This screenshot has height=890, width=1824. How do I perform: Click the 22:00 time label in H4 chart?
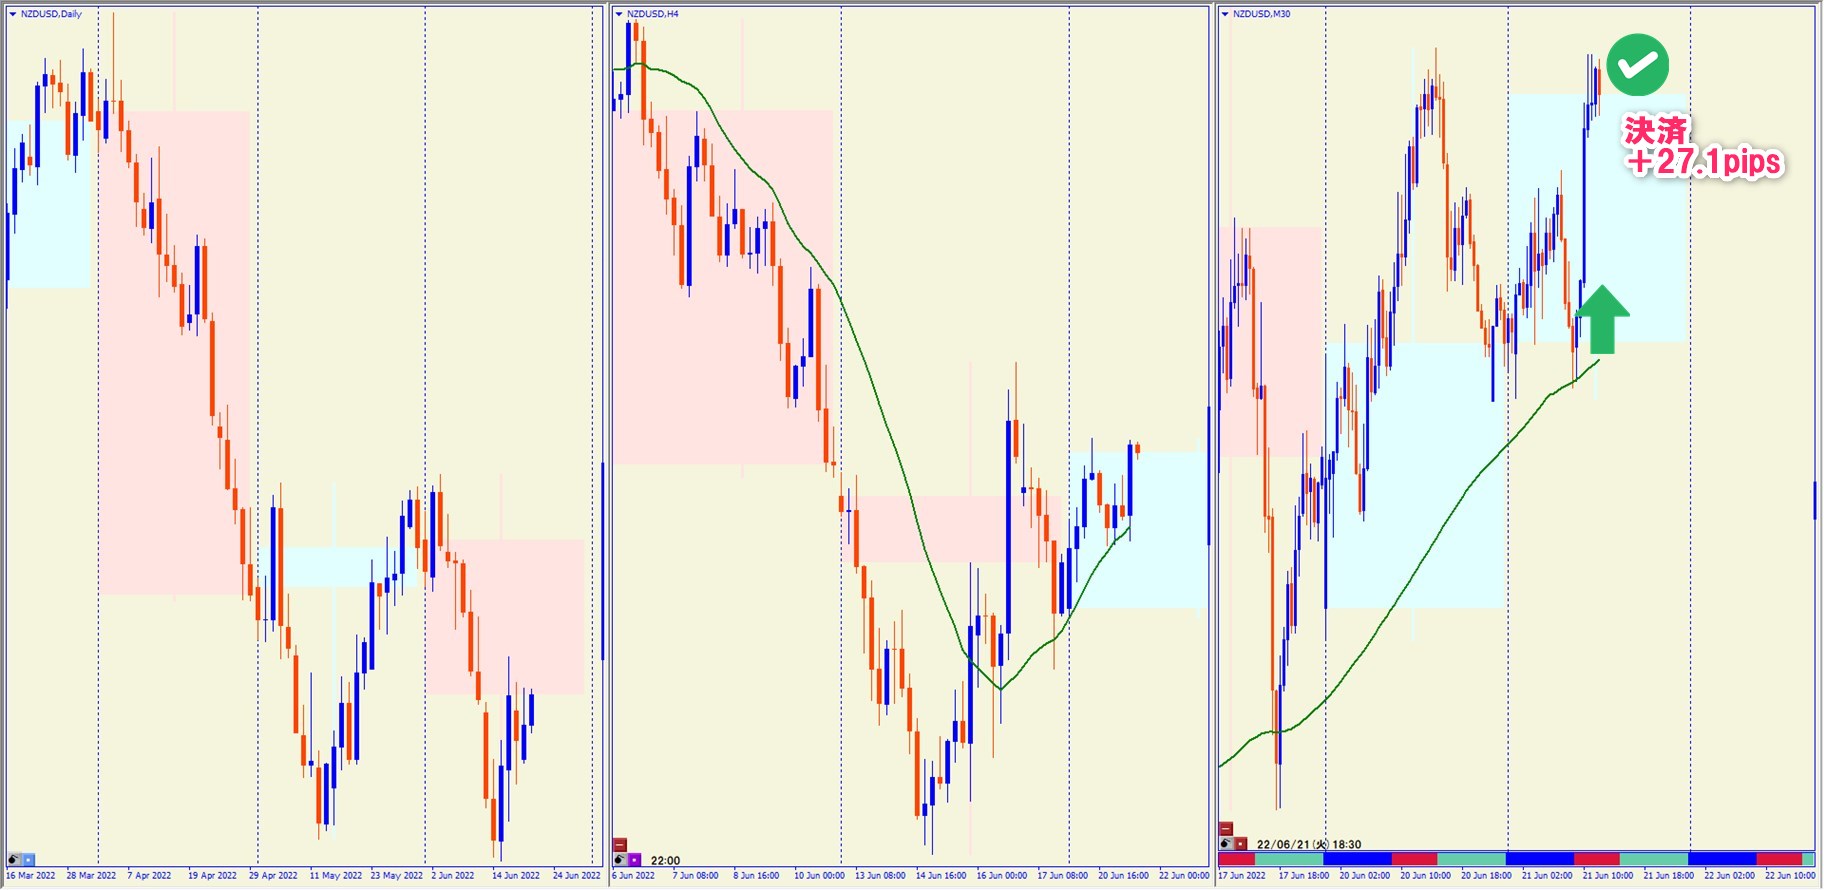click(665, 860)
